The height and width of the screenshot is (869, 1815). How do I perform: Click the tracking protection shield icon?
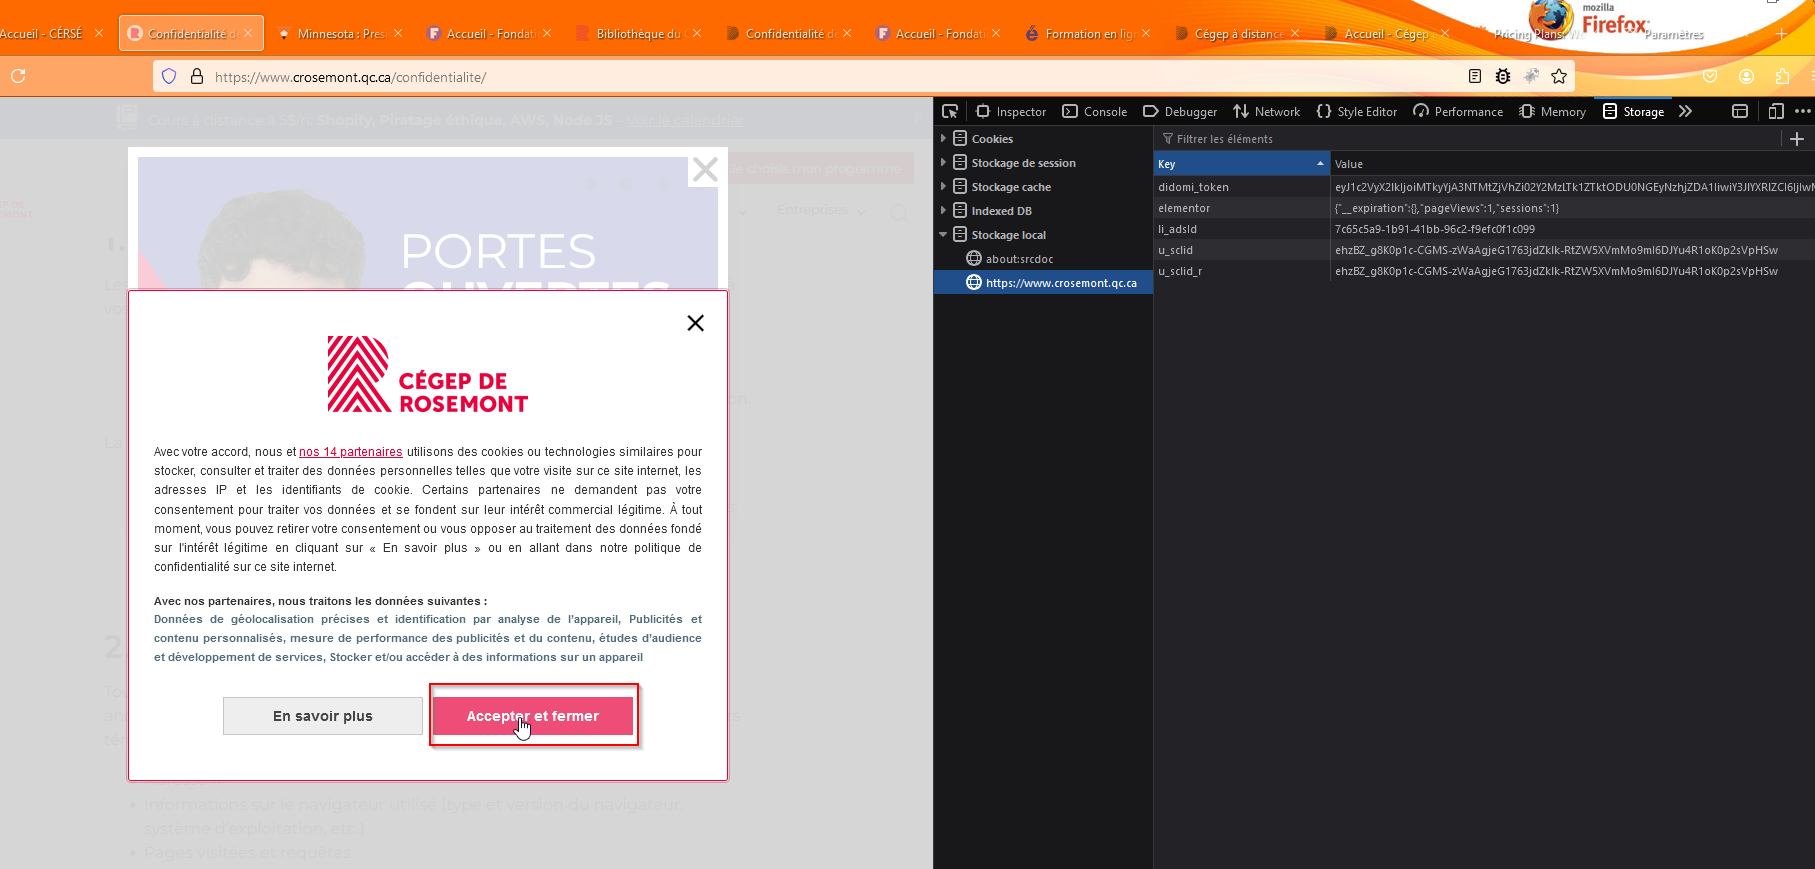[x=169, y=76]
